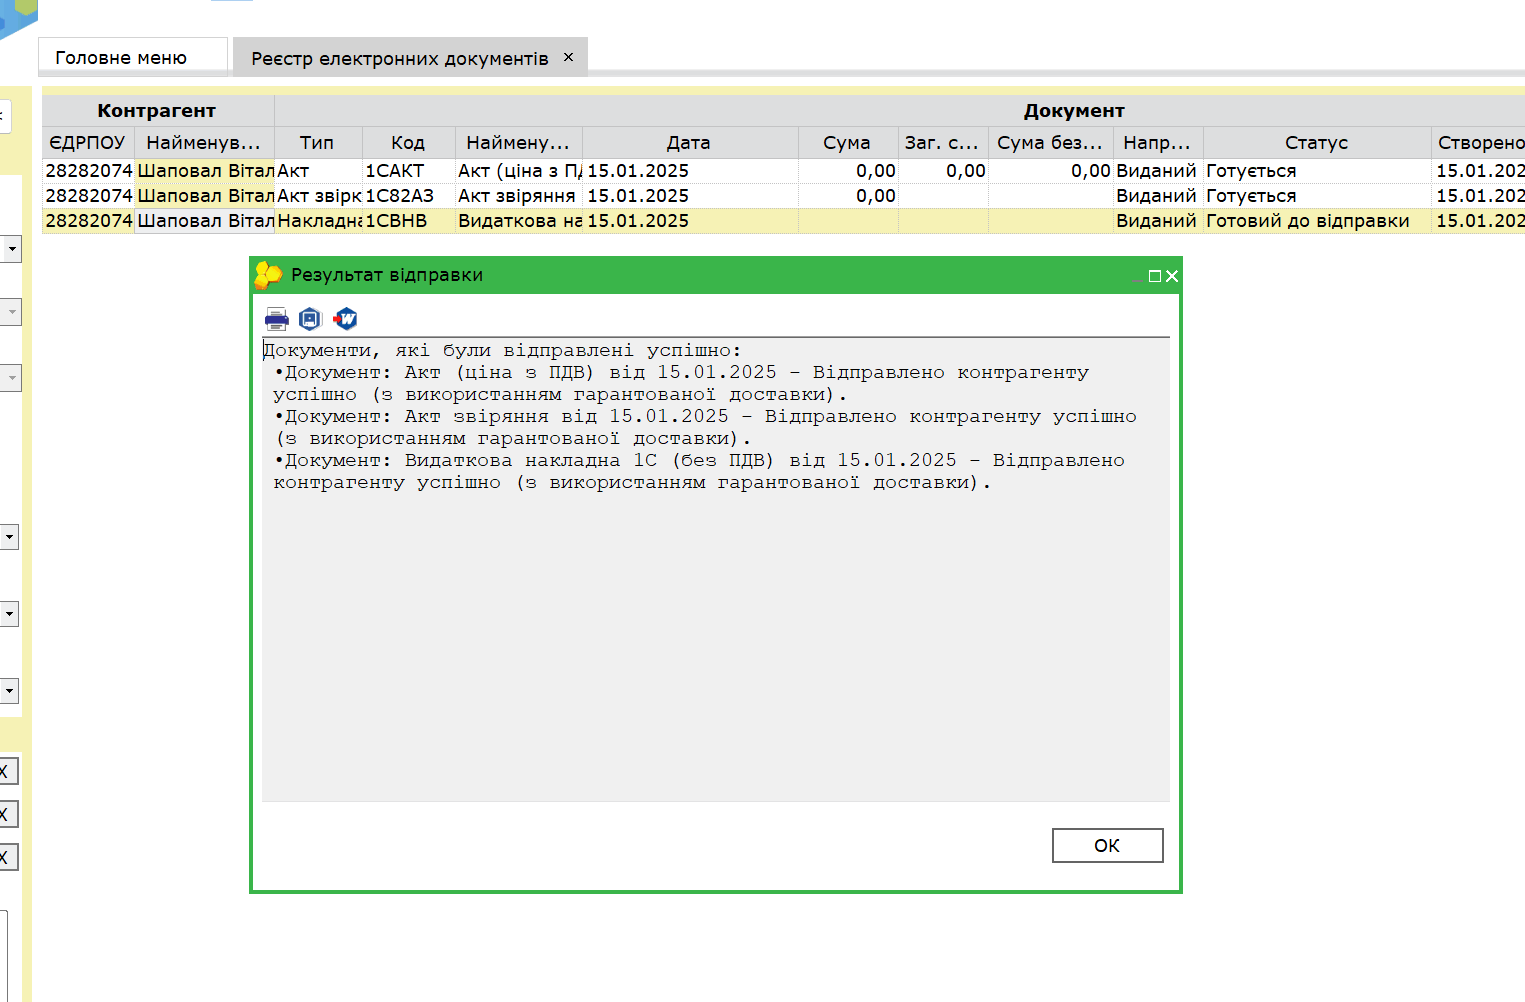Close the Результат відправки dialog

pos(1172,276)
